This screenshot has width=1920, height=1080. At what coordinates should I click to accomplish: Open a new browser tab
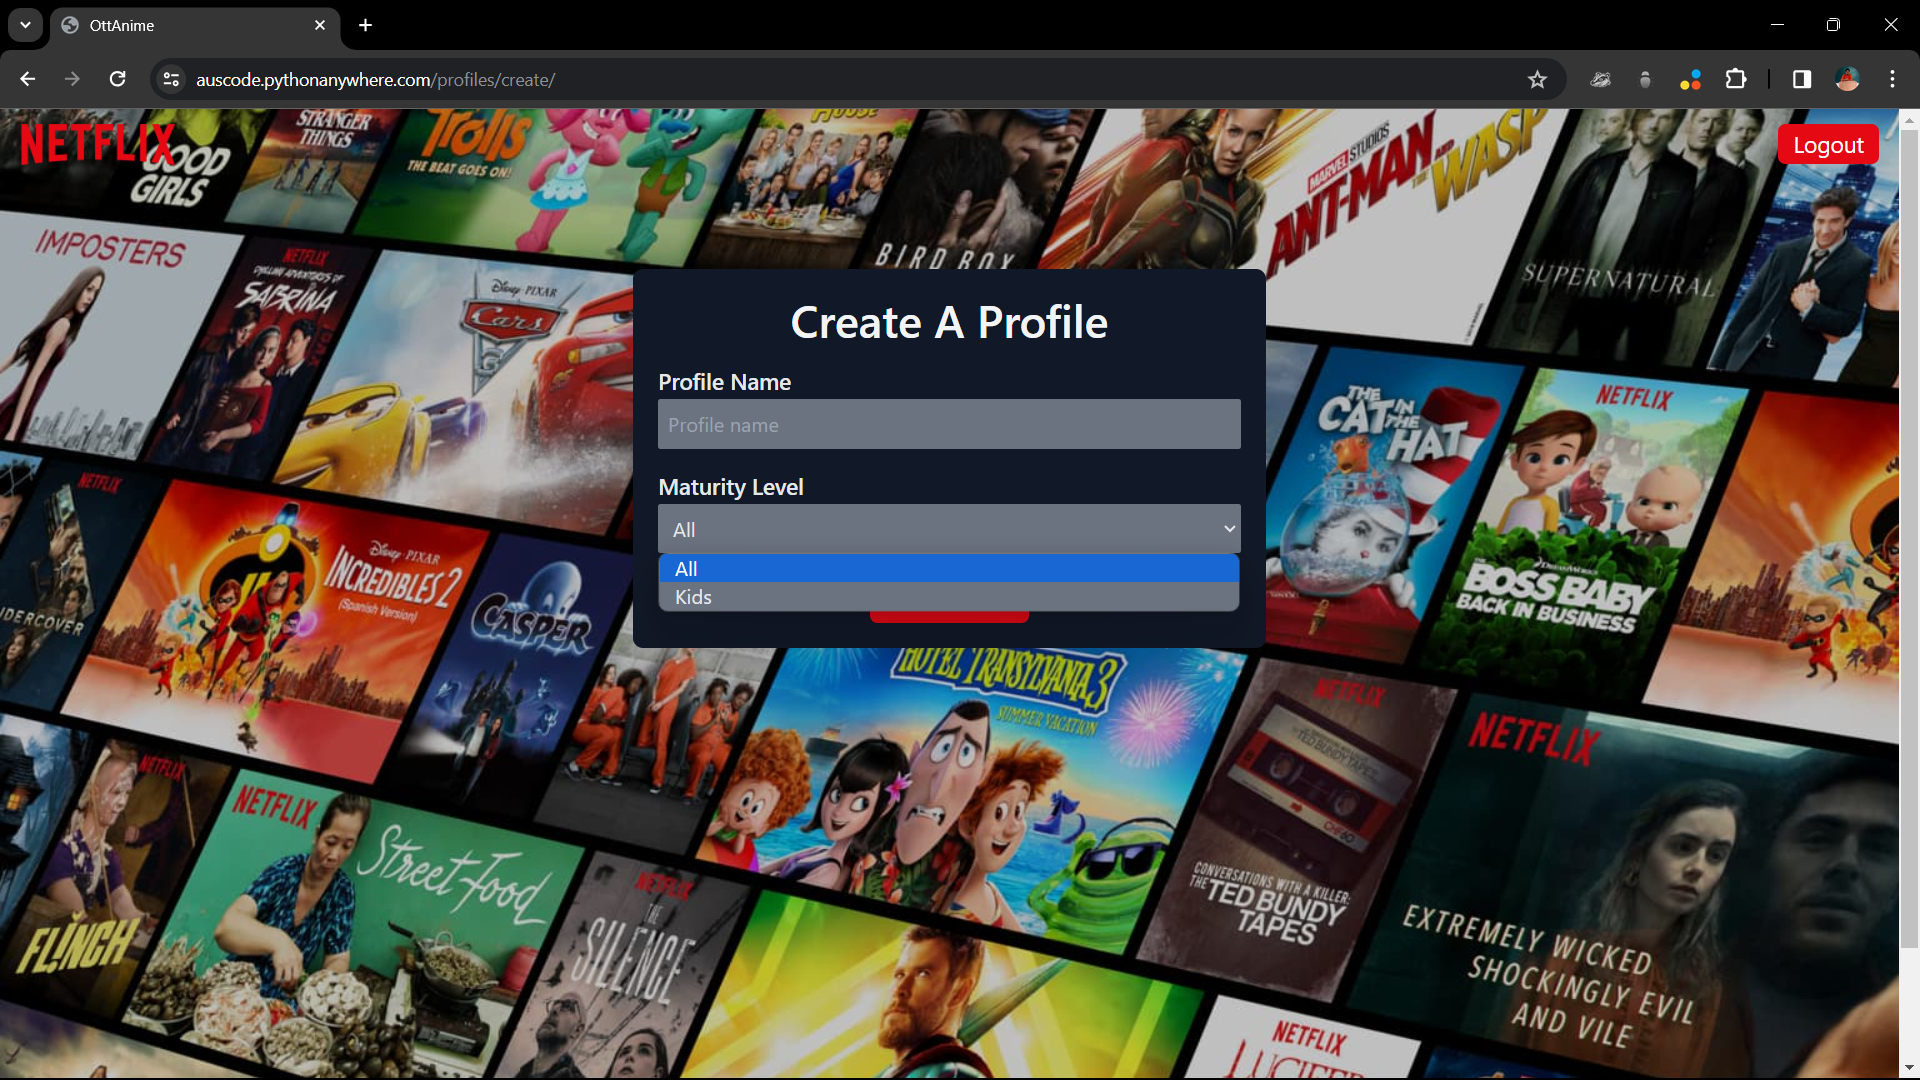point(365,25)
